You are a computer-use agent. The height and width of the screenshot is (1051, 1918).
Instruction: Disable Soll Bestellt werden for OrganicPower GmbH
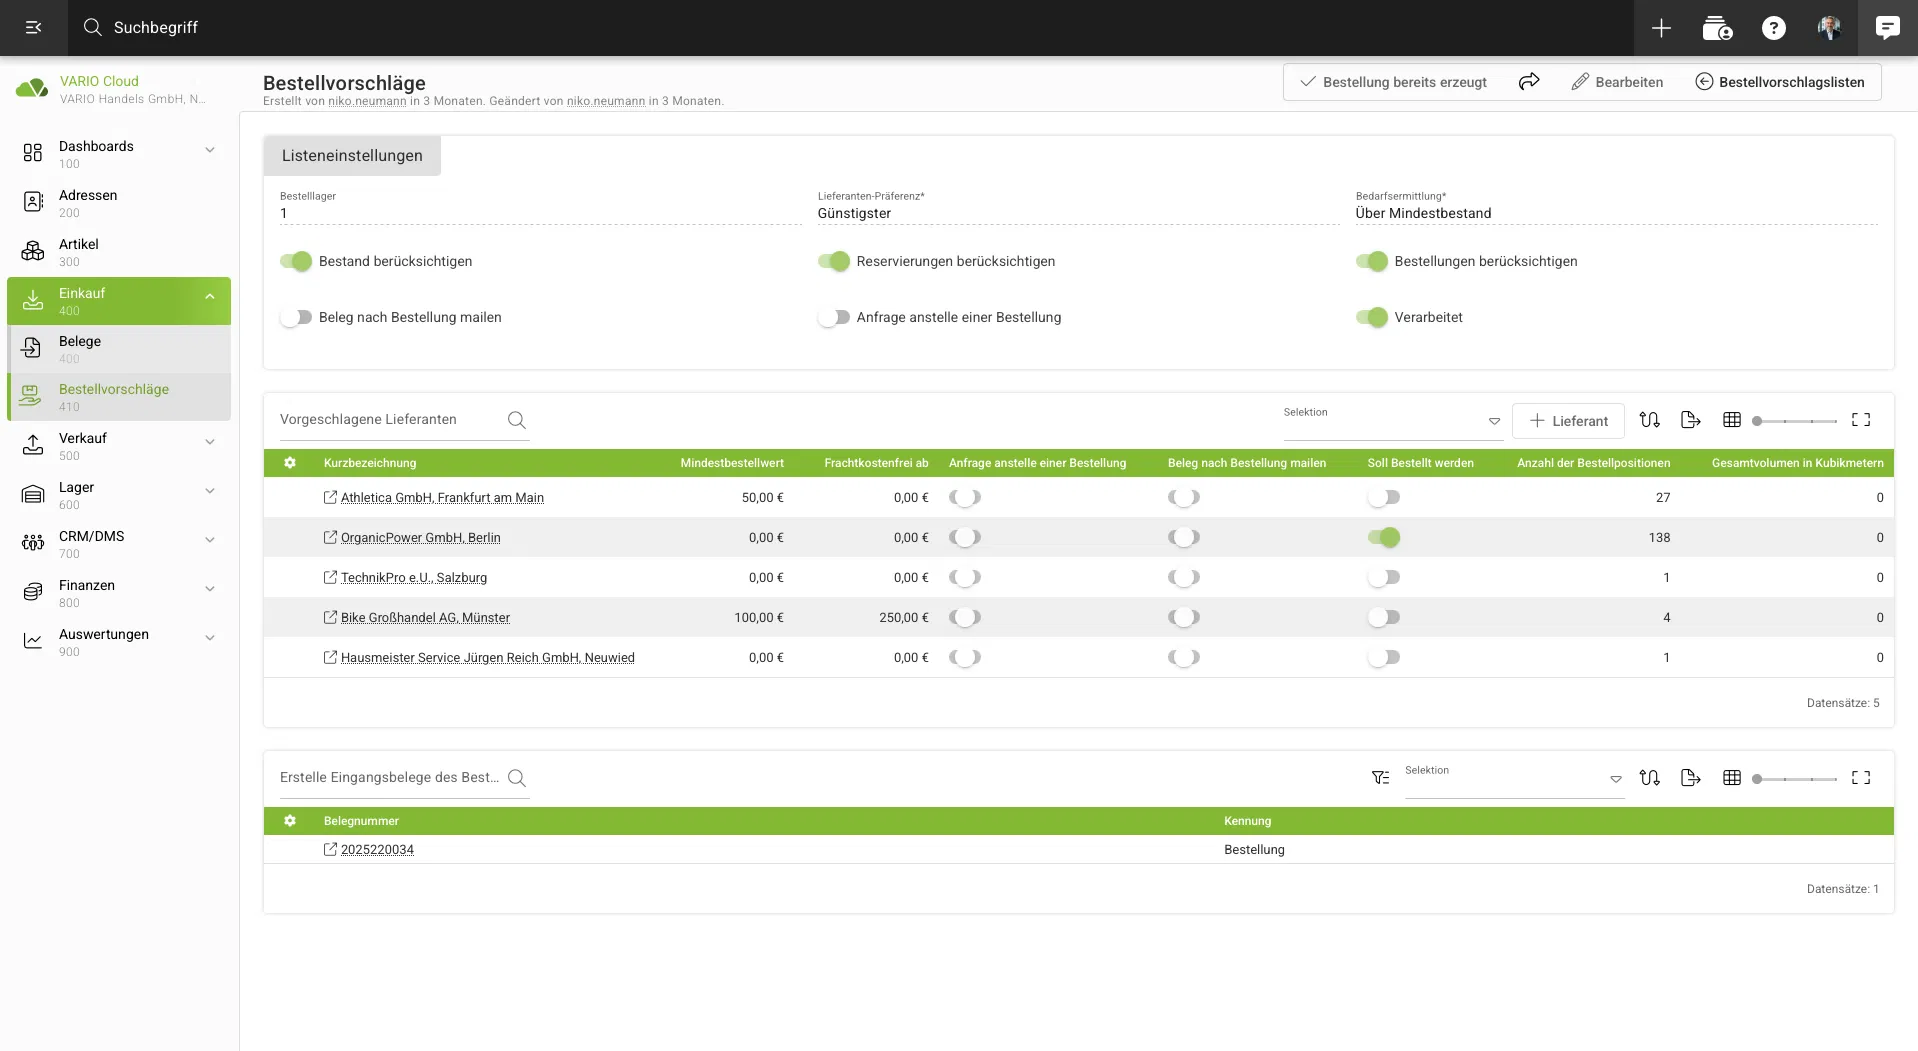[1384, 538]
